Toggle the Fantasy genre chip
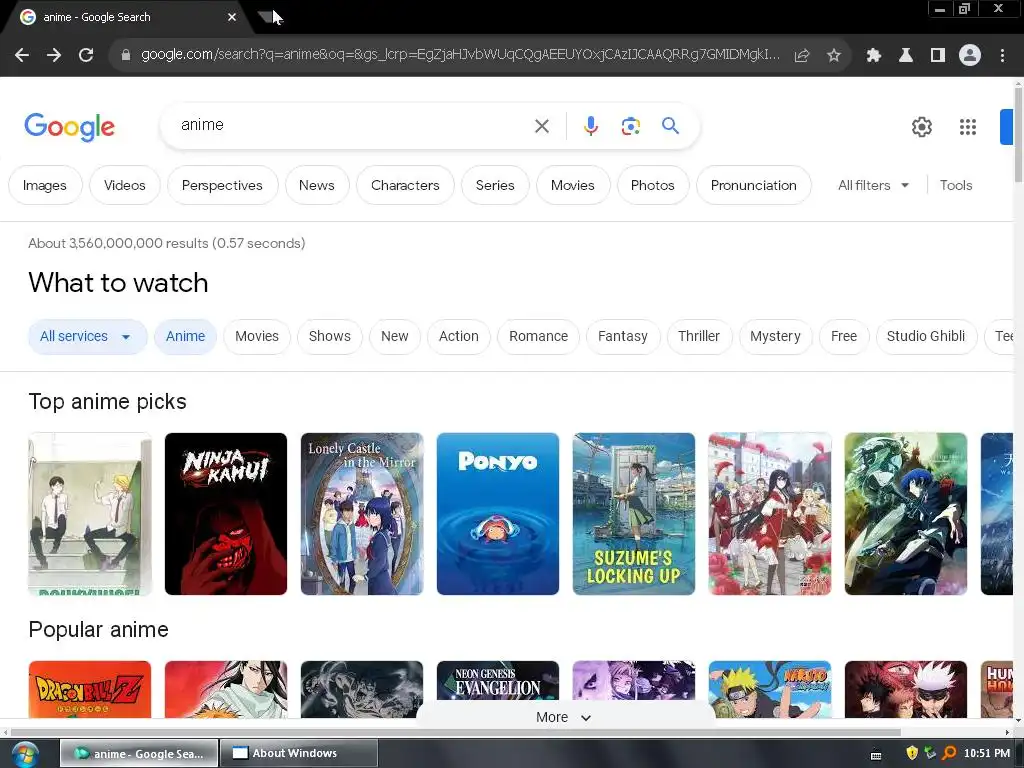Image resolution: width=1024 pixels, height=768 pixels. [x=623, y=337]
